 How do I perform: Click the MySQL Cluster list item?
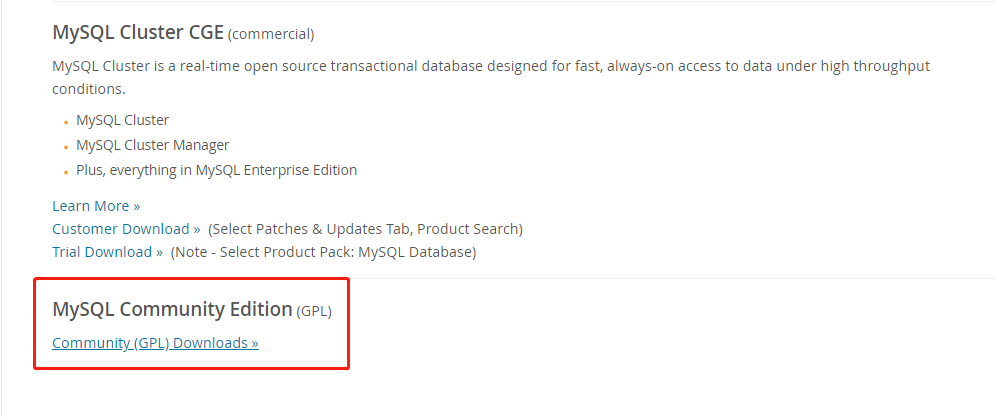(x=123, y=120)
